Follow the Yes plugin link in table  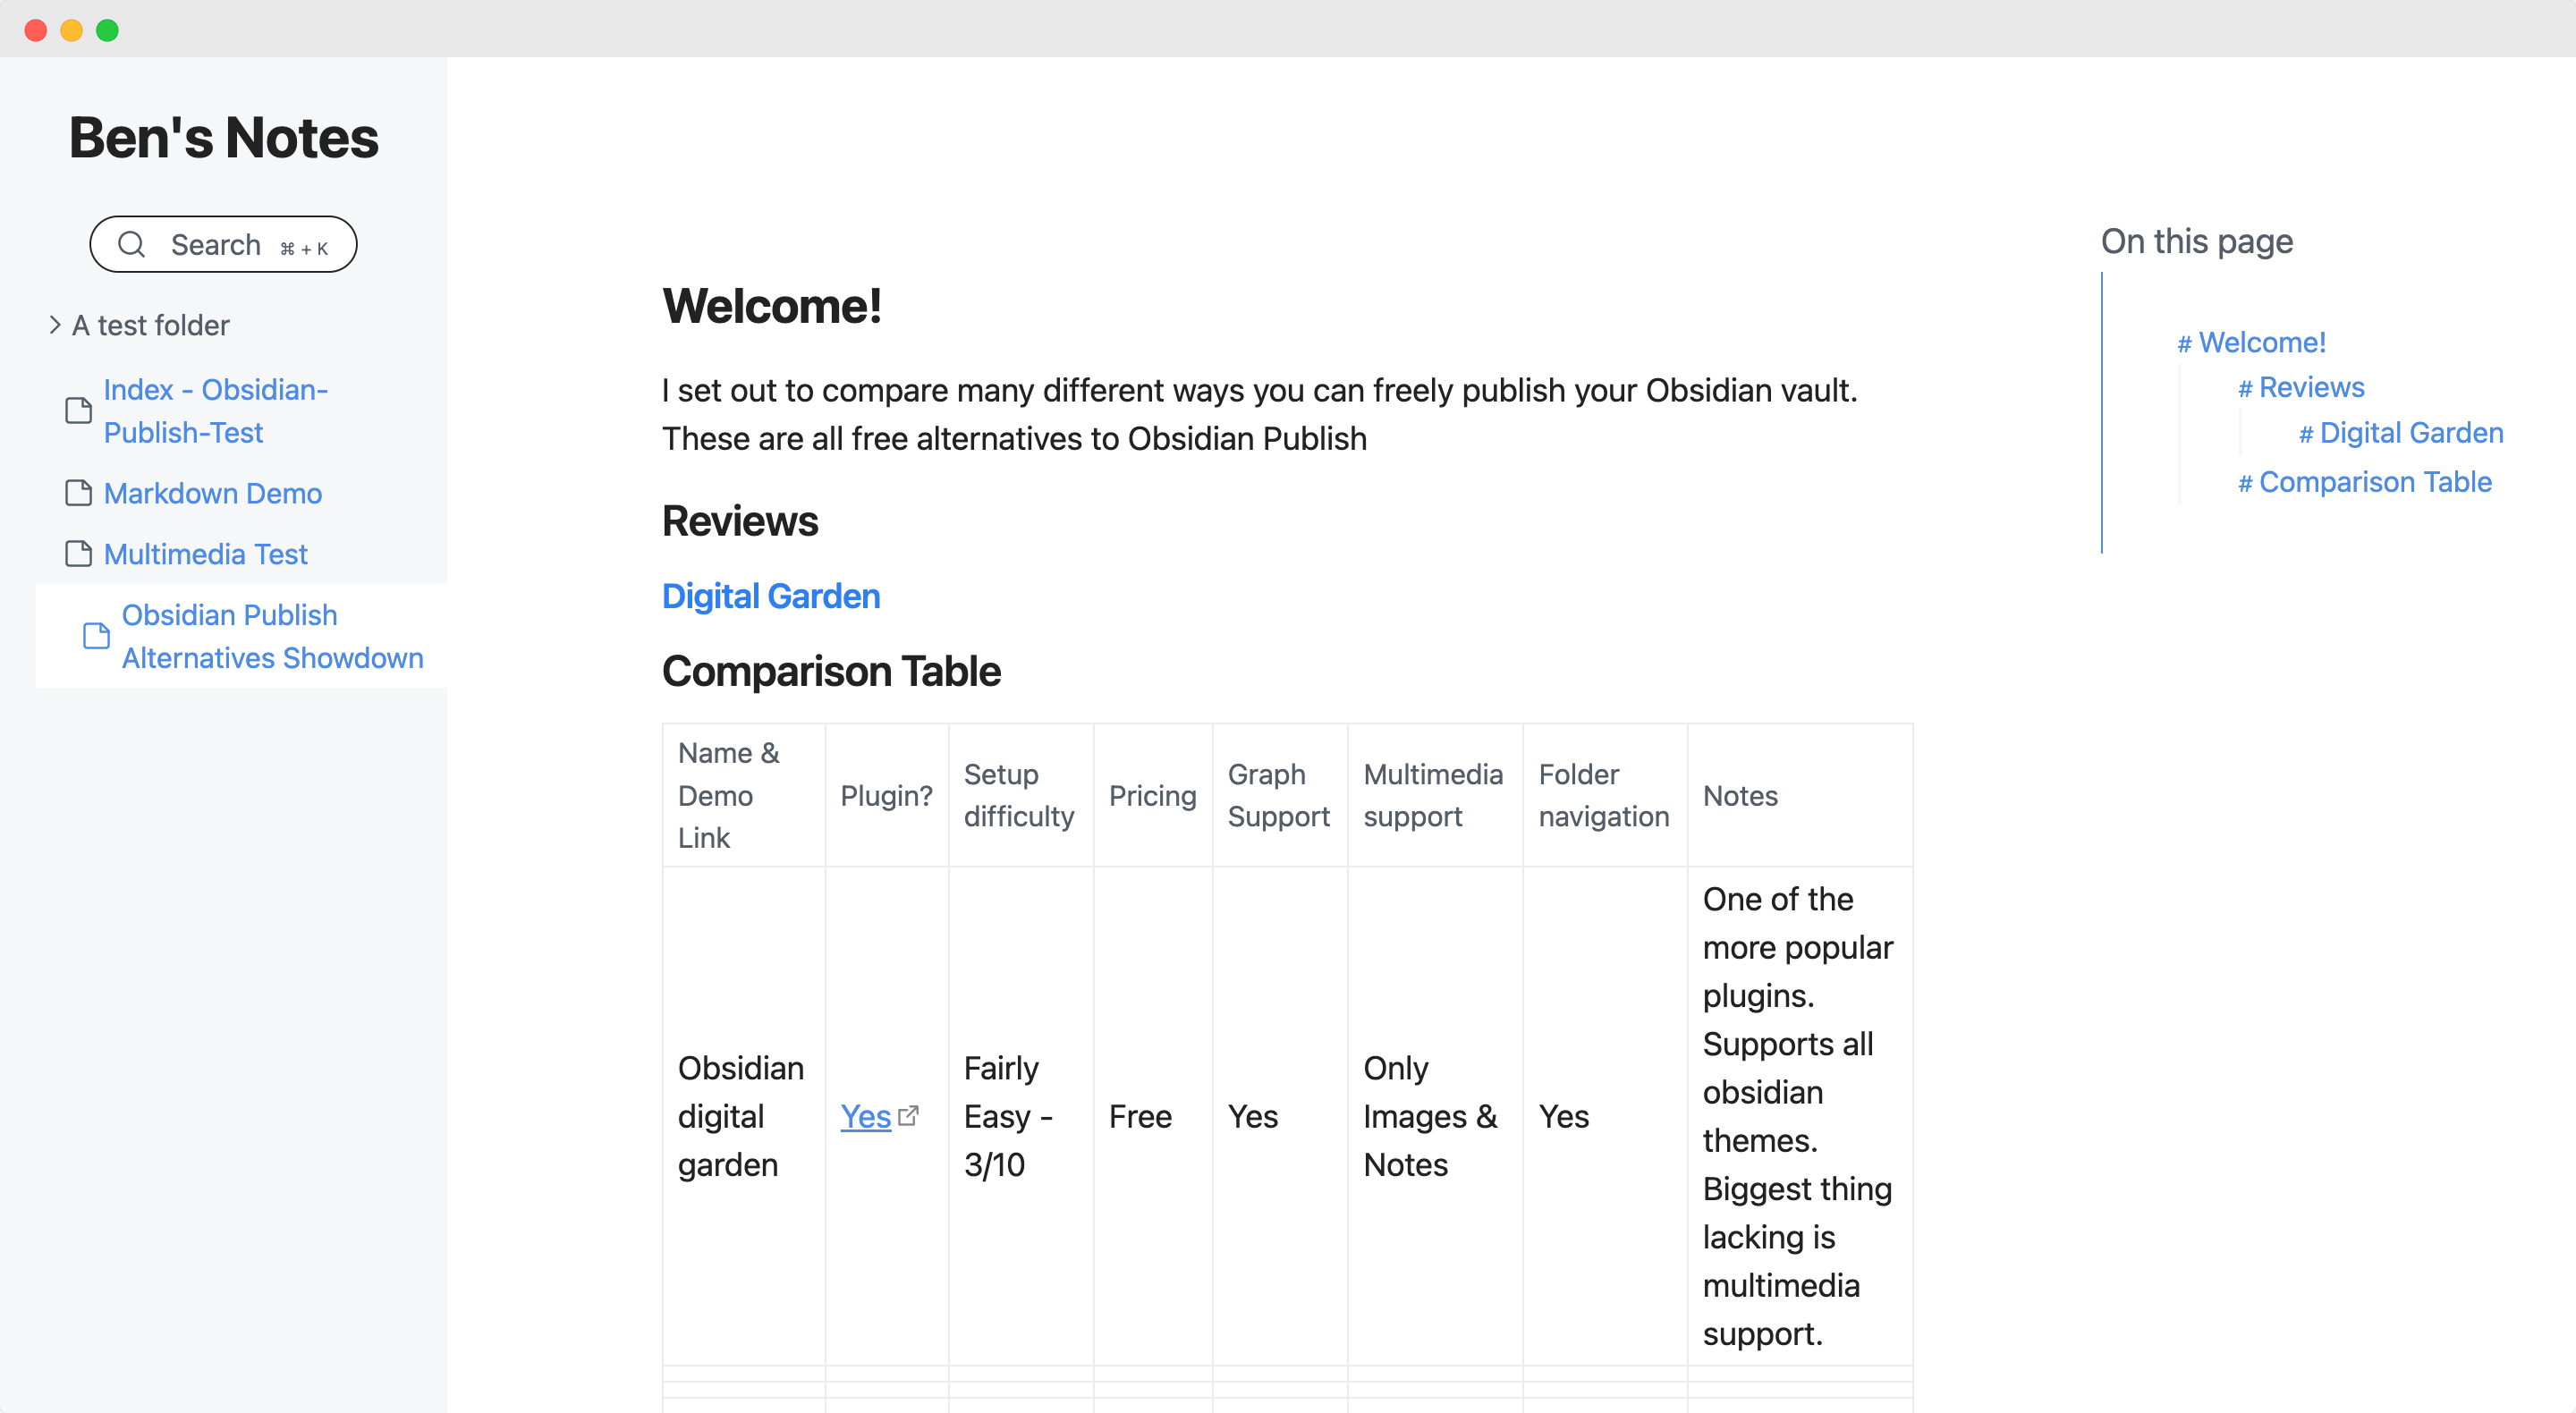[865, 1116]
